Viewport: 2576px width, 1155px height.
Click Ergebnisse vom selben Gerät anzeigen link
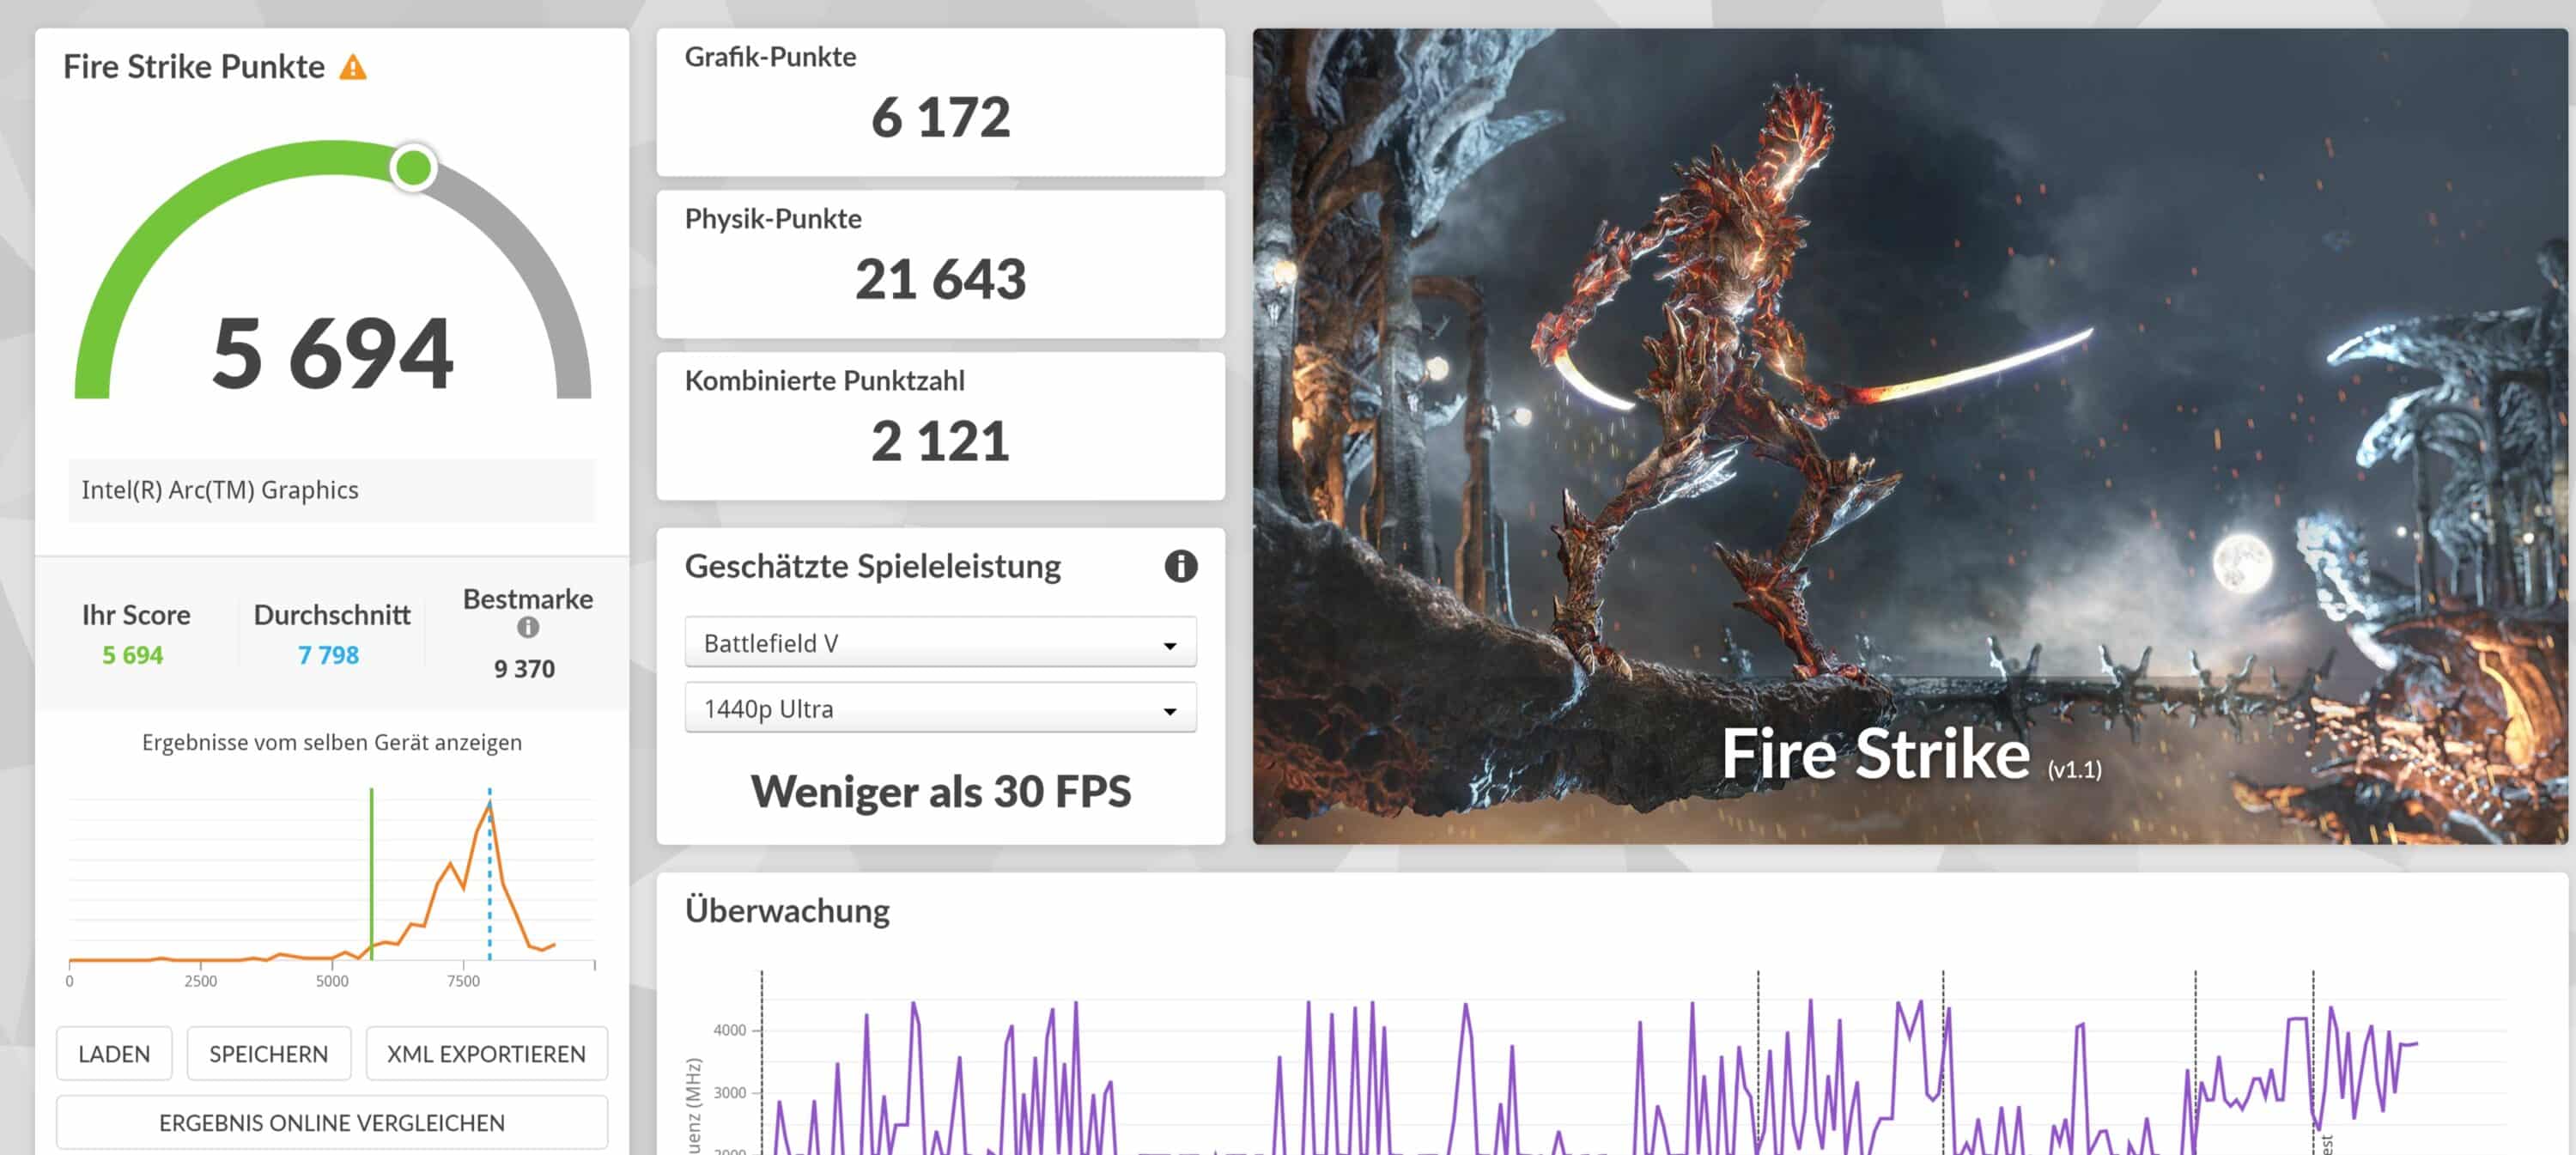[x=331, y=742]
